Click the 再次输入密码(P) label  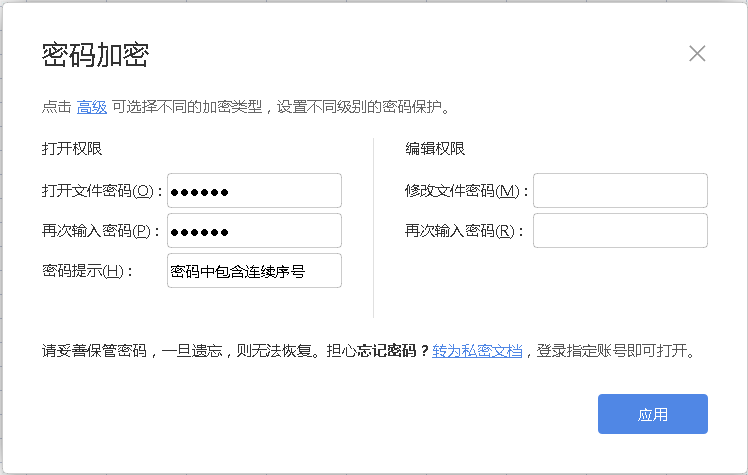(101, 231)
